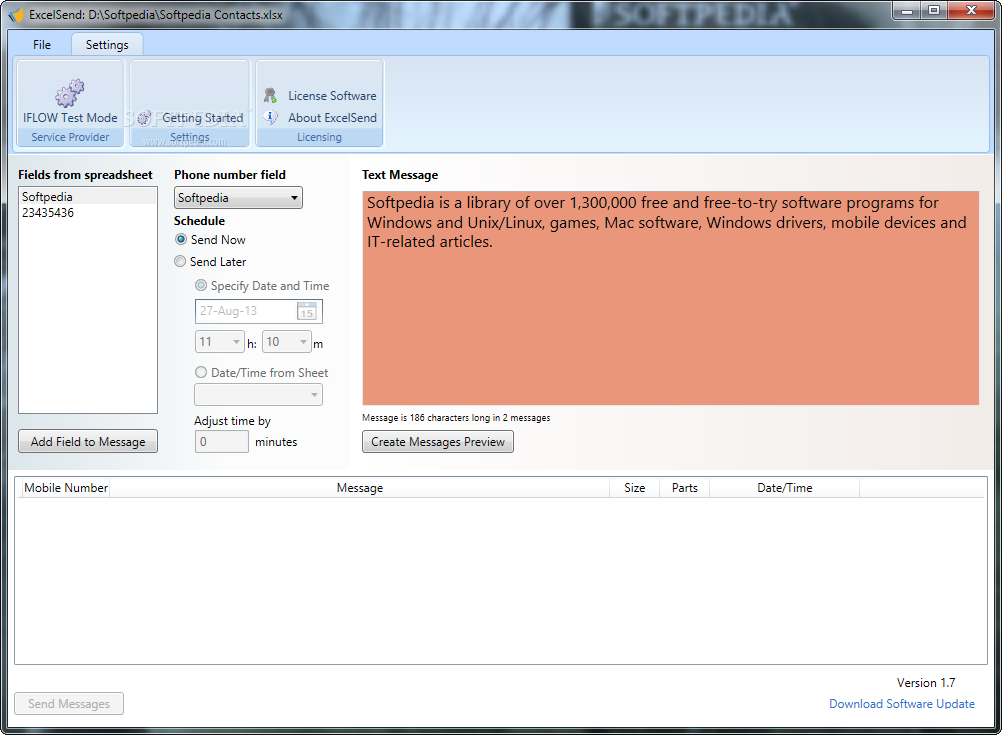1002x735 pixels.
Task: Expand the hour dropdown showing 11
Action: [219, 342]
